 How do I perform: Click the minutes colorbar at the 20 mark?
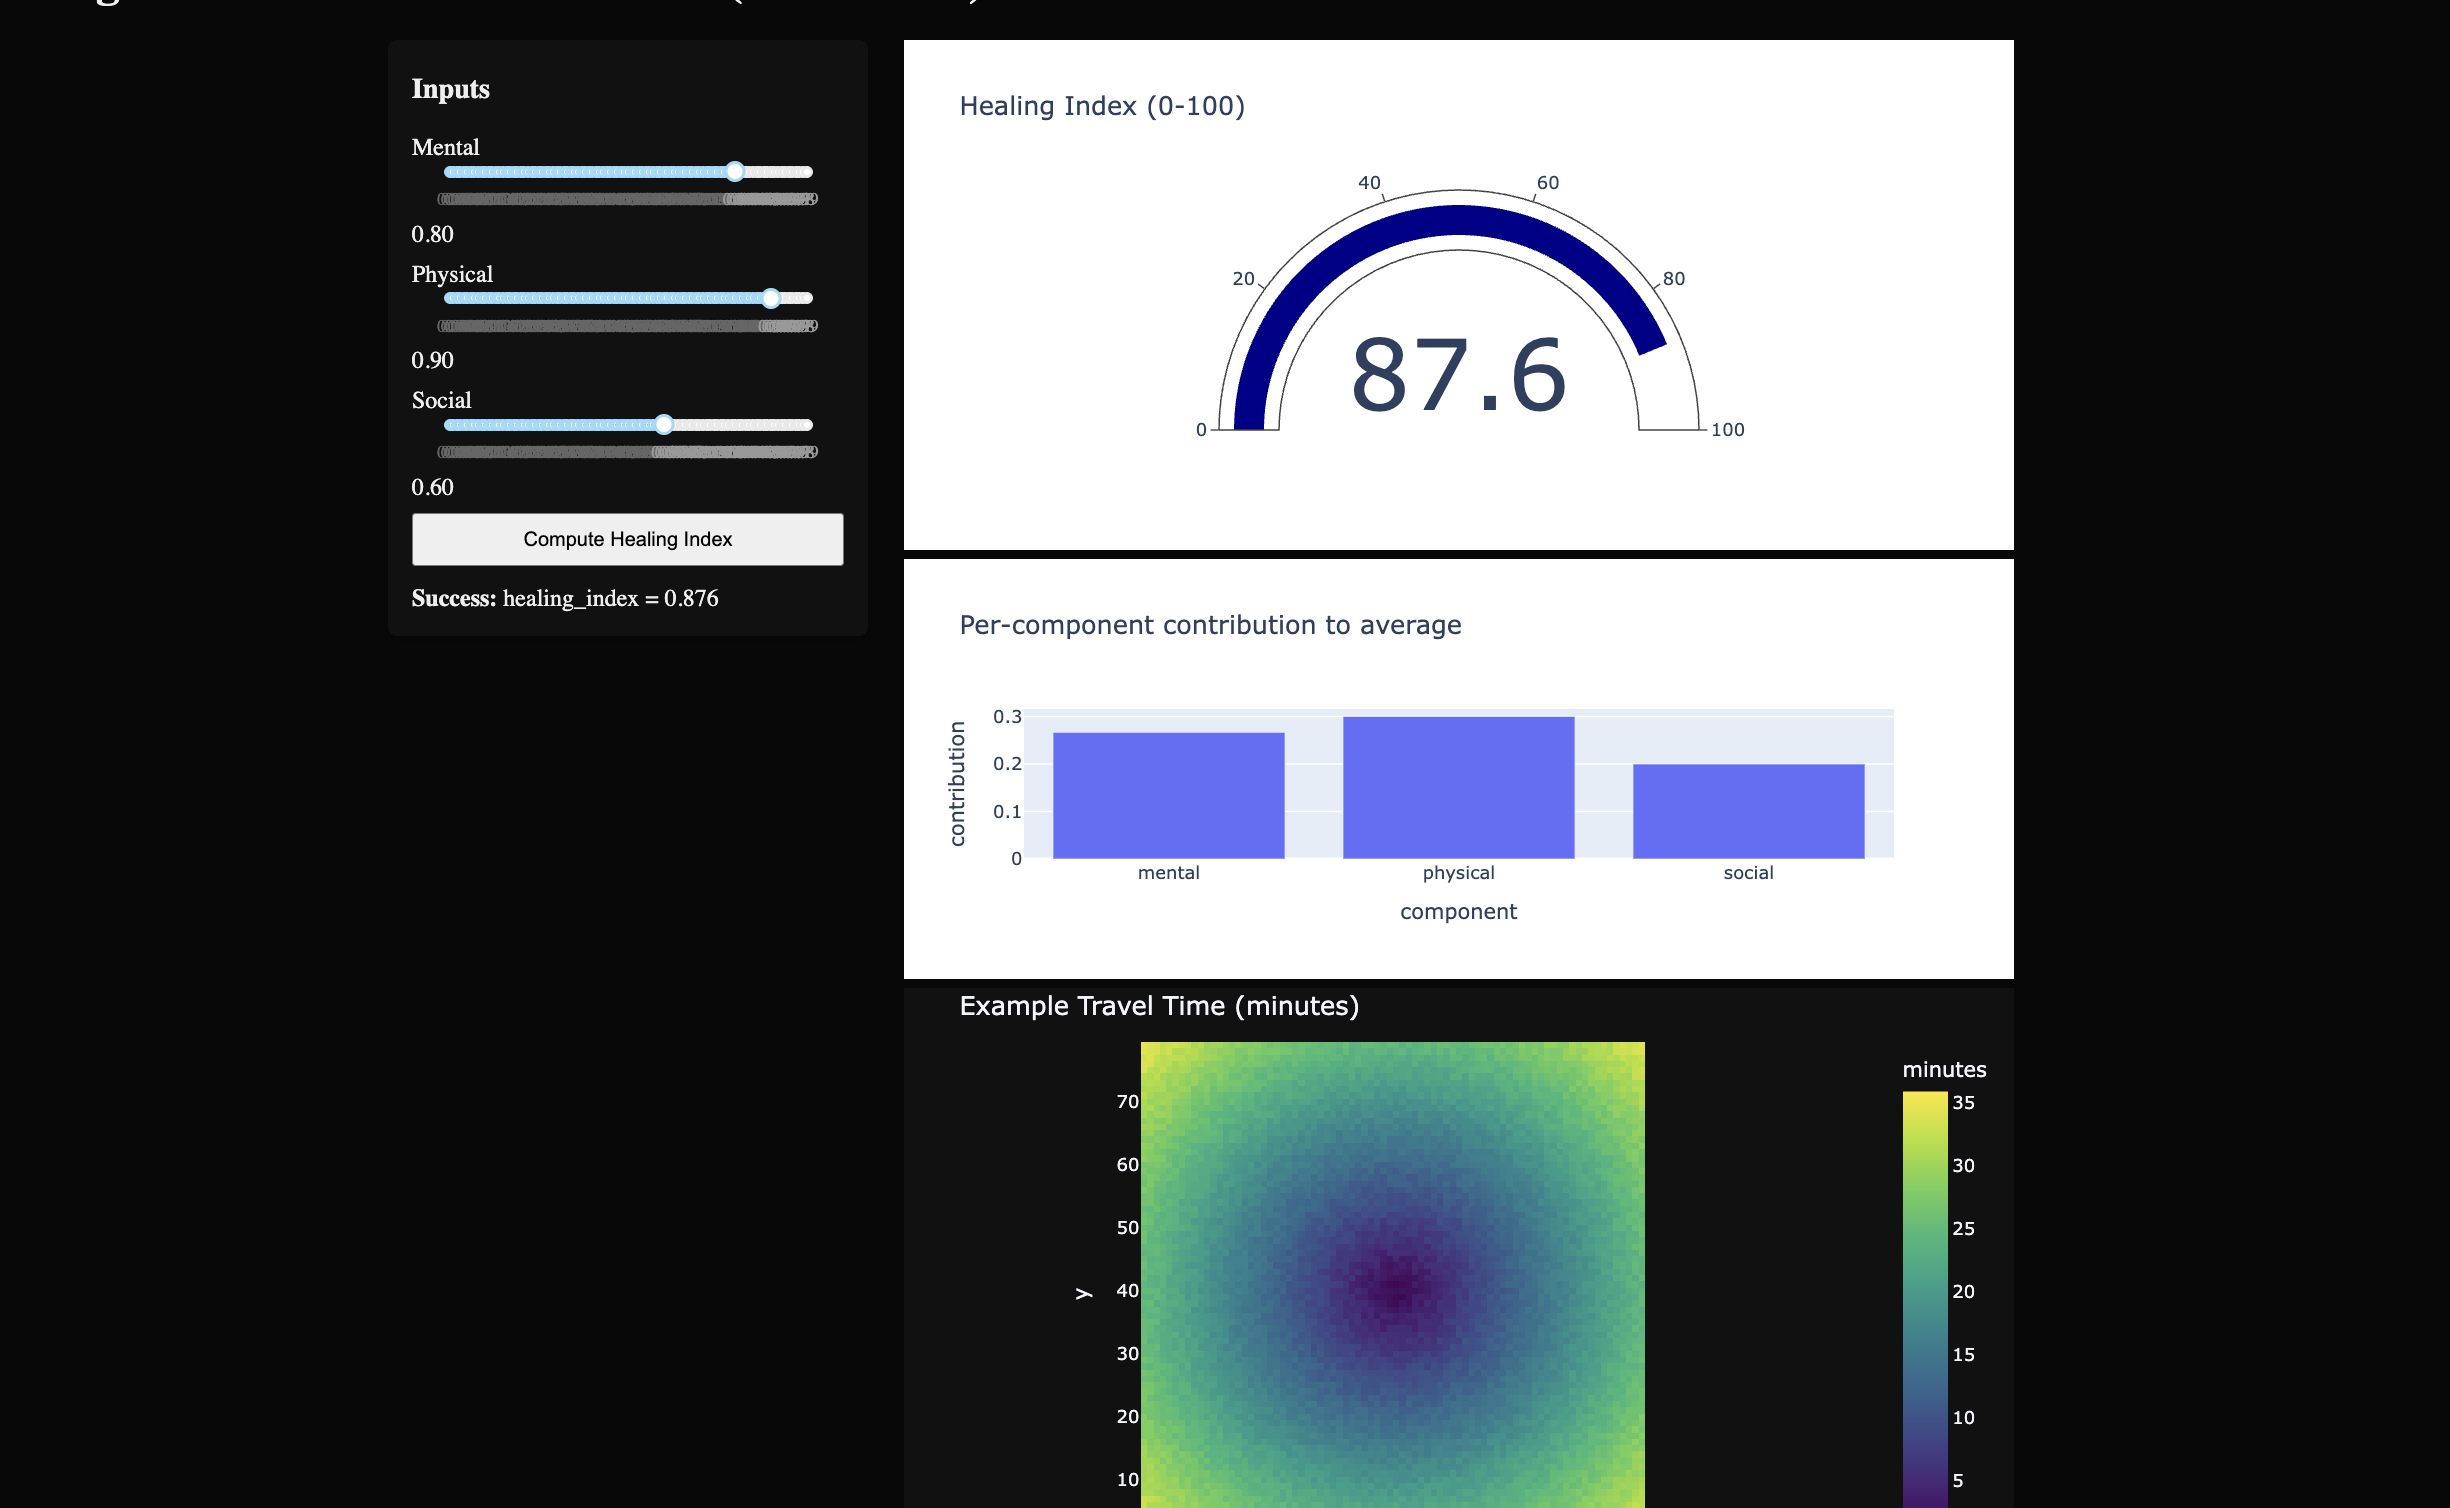click(1924, 1291)
